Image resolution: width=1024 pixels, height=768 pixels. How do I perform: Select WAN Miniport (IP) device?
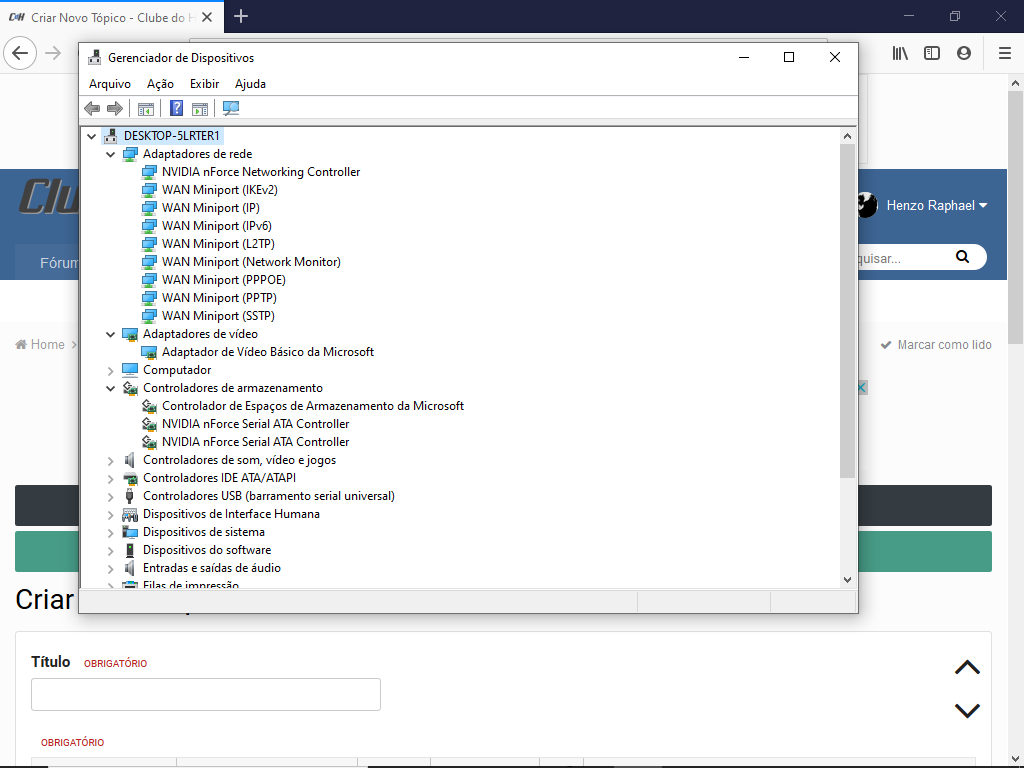pyautogui.click(x=210, y=208)
